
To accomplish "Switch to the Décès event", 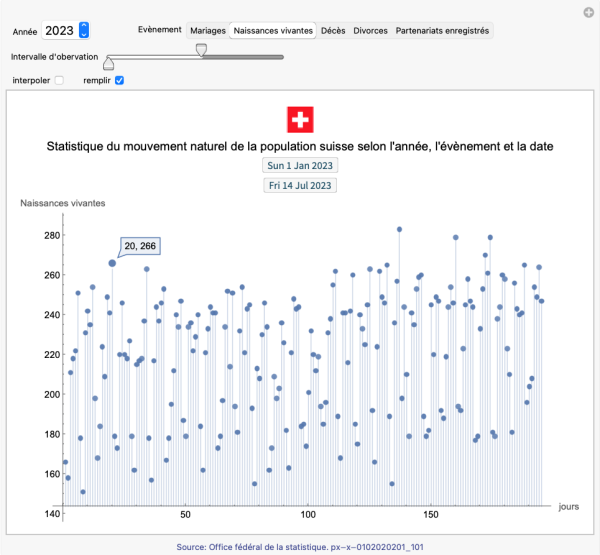I will (333, 31).
